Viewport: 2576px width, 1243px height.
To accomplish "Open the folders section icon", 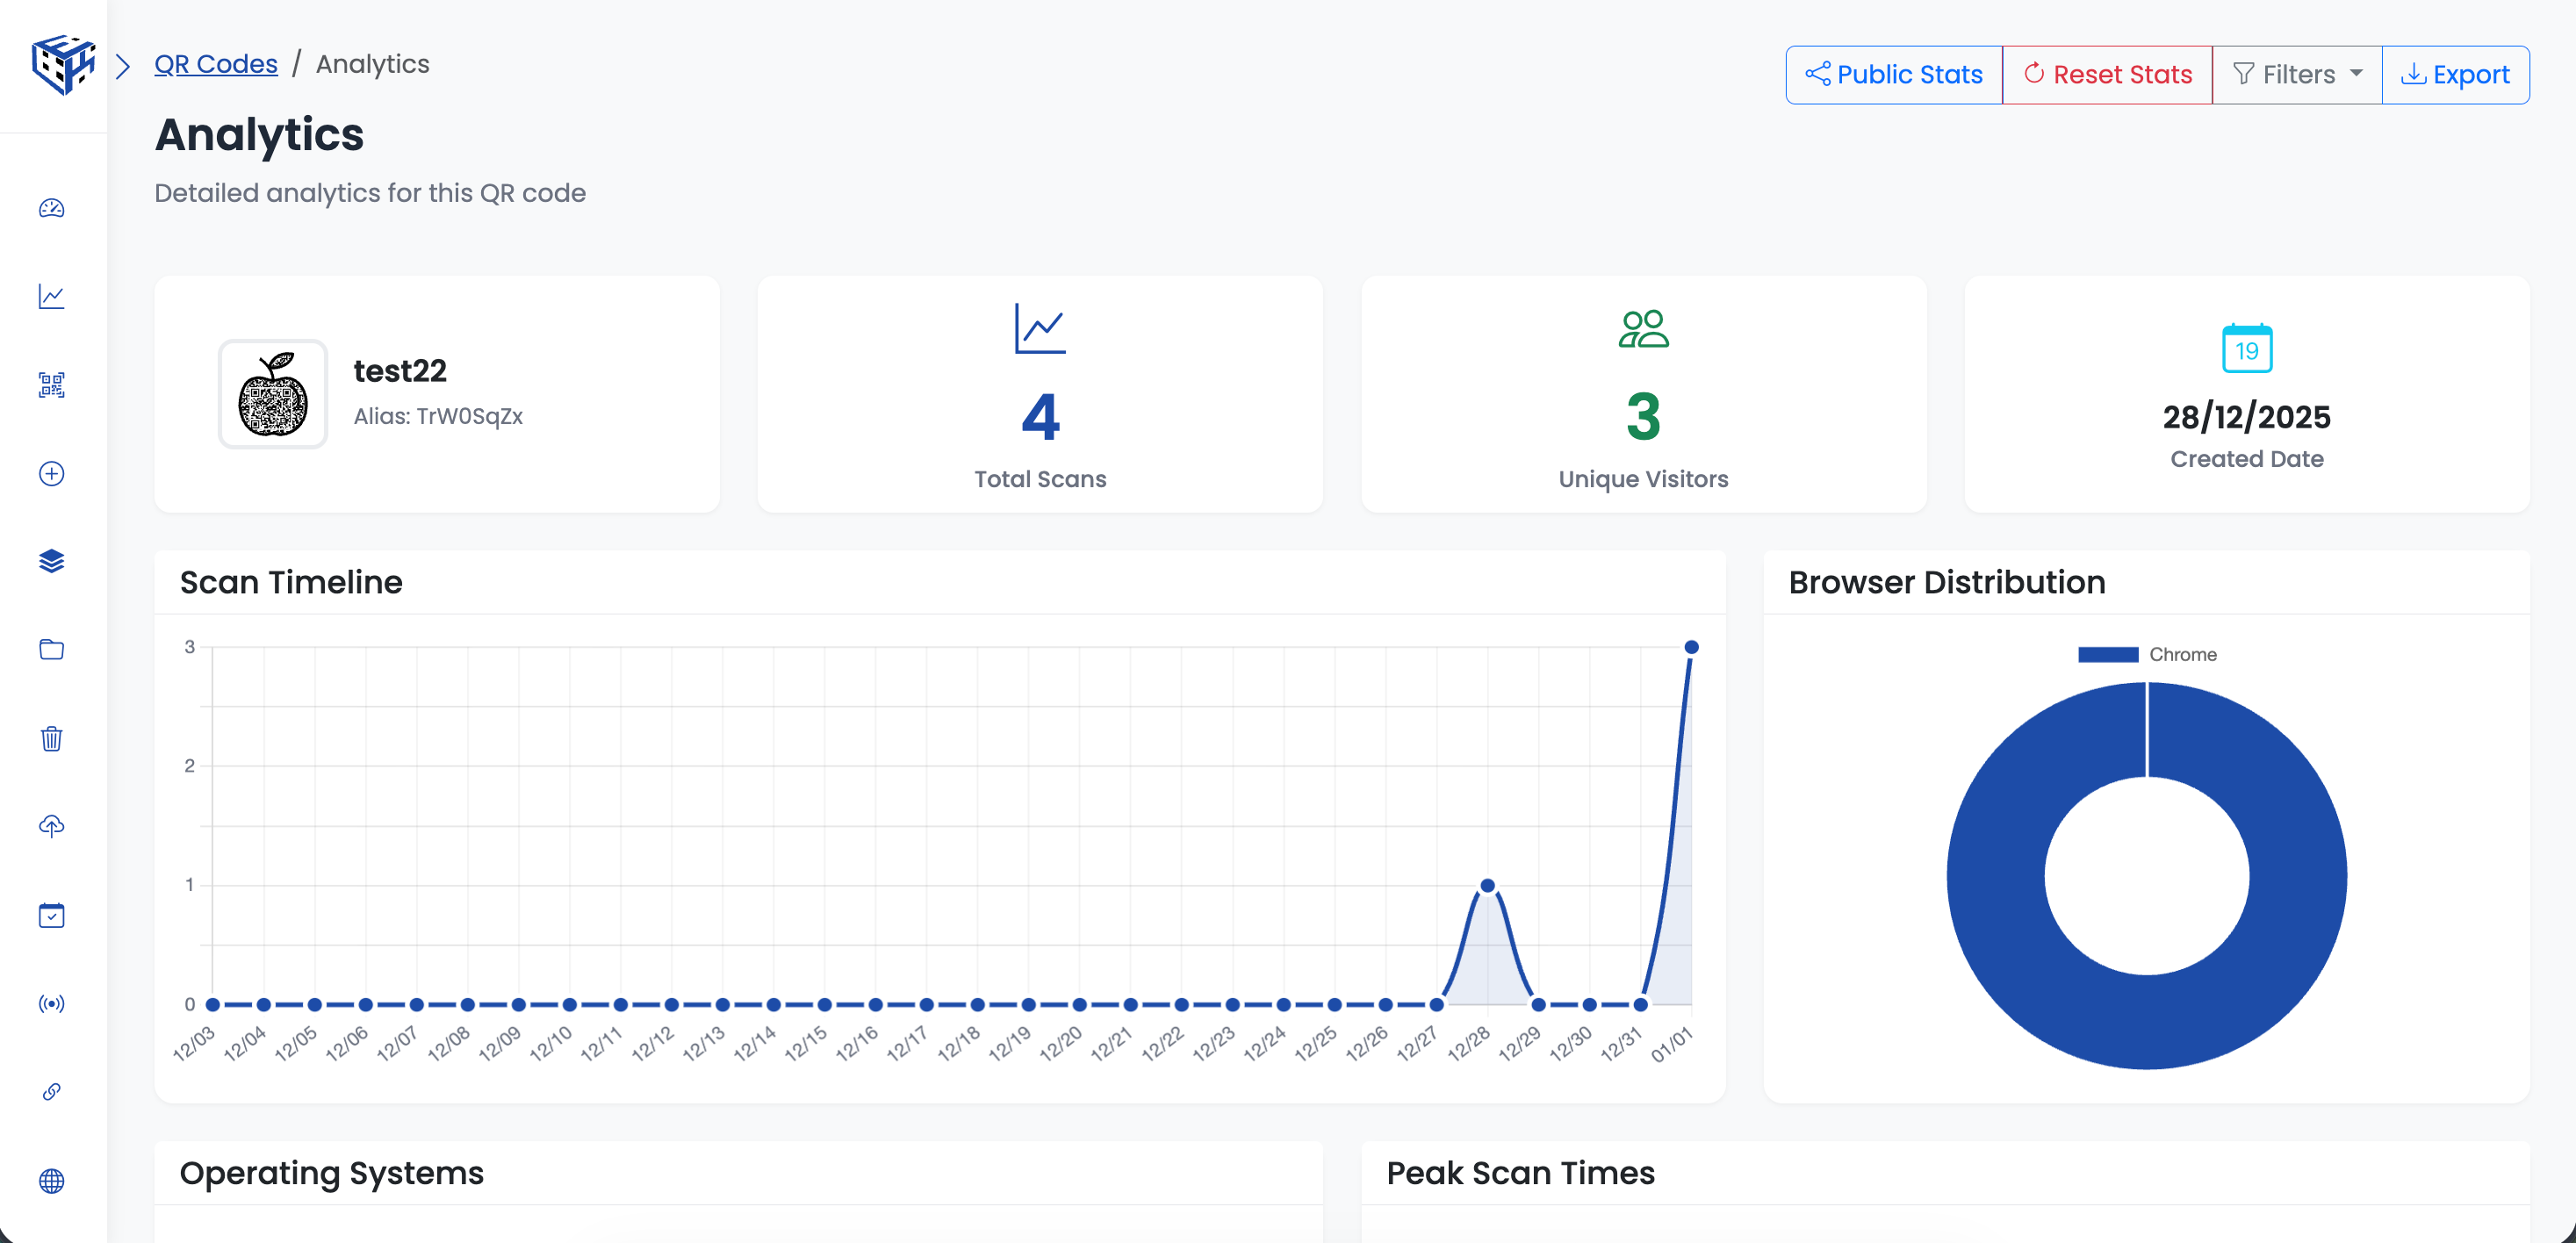I will 50,649.
